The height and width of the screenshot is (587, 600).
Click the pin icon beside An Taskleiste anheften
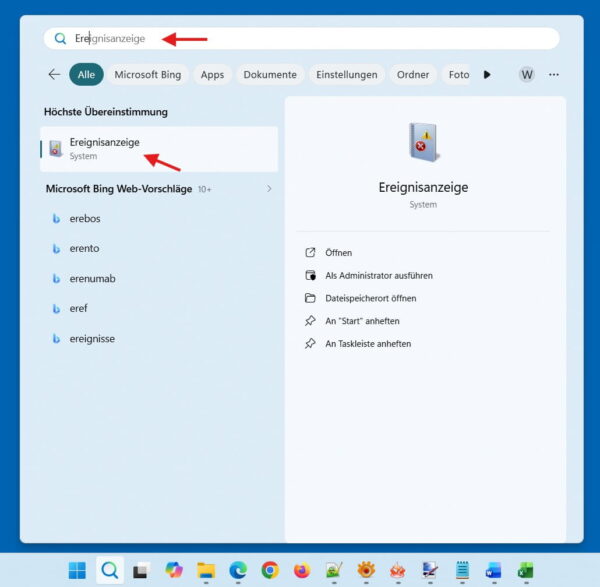click(310, 344)
